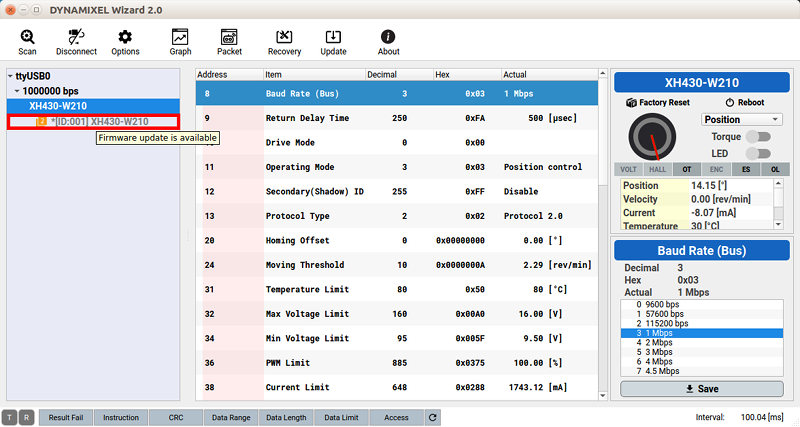
Task: Select 3 Mbps baud option
Action: click(702, 352)
